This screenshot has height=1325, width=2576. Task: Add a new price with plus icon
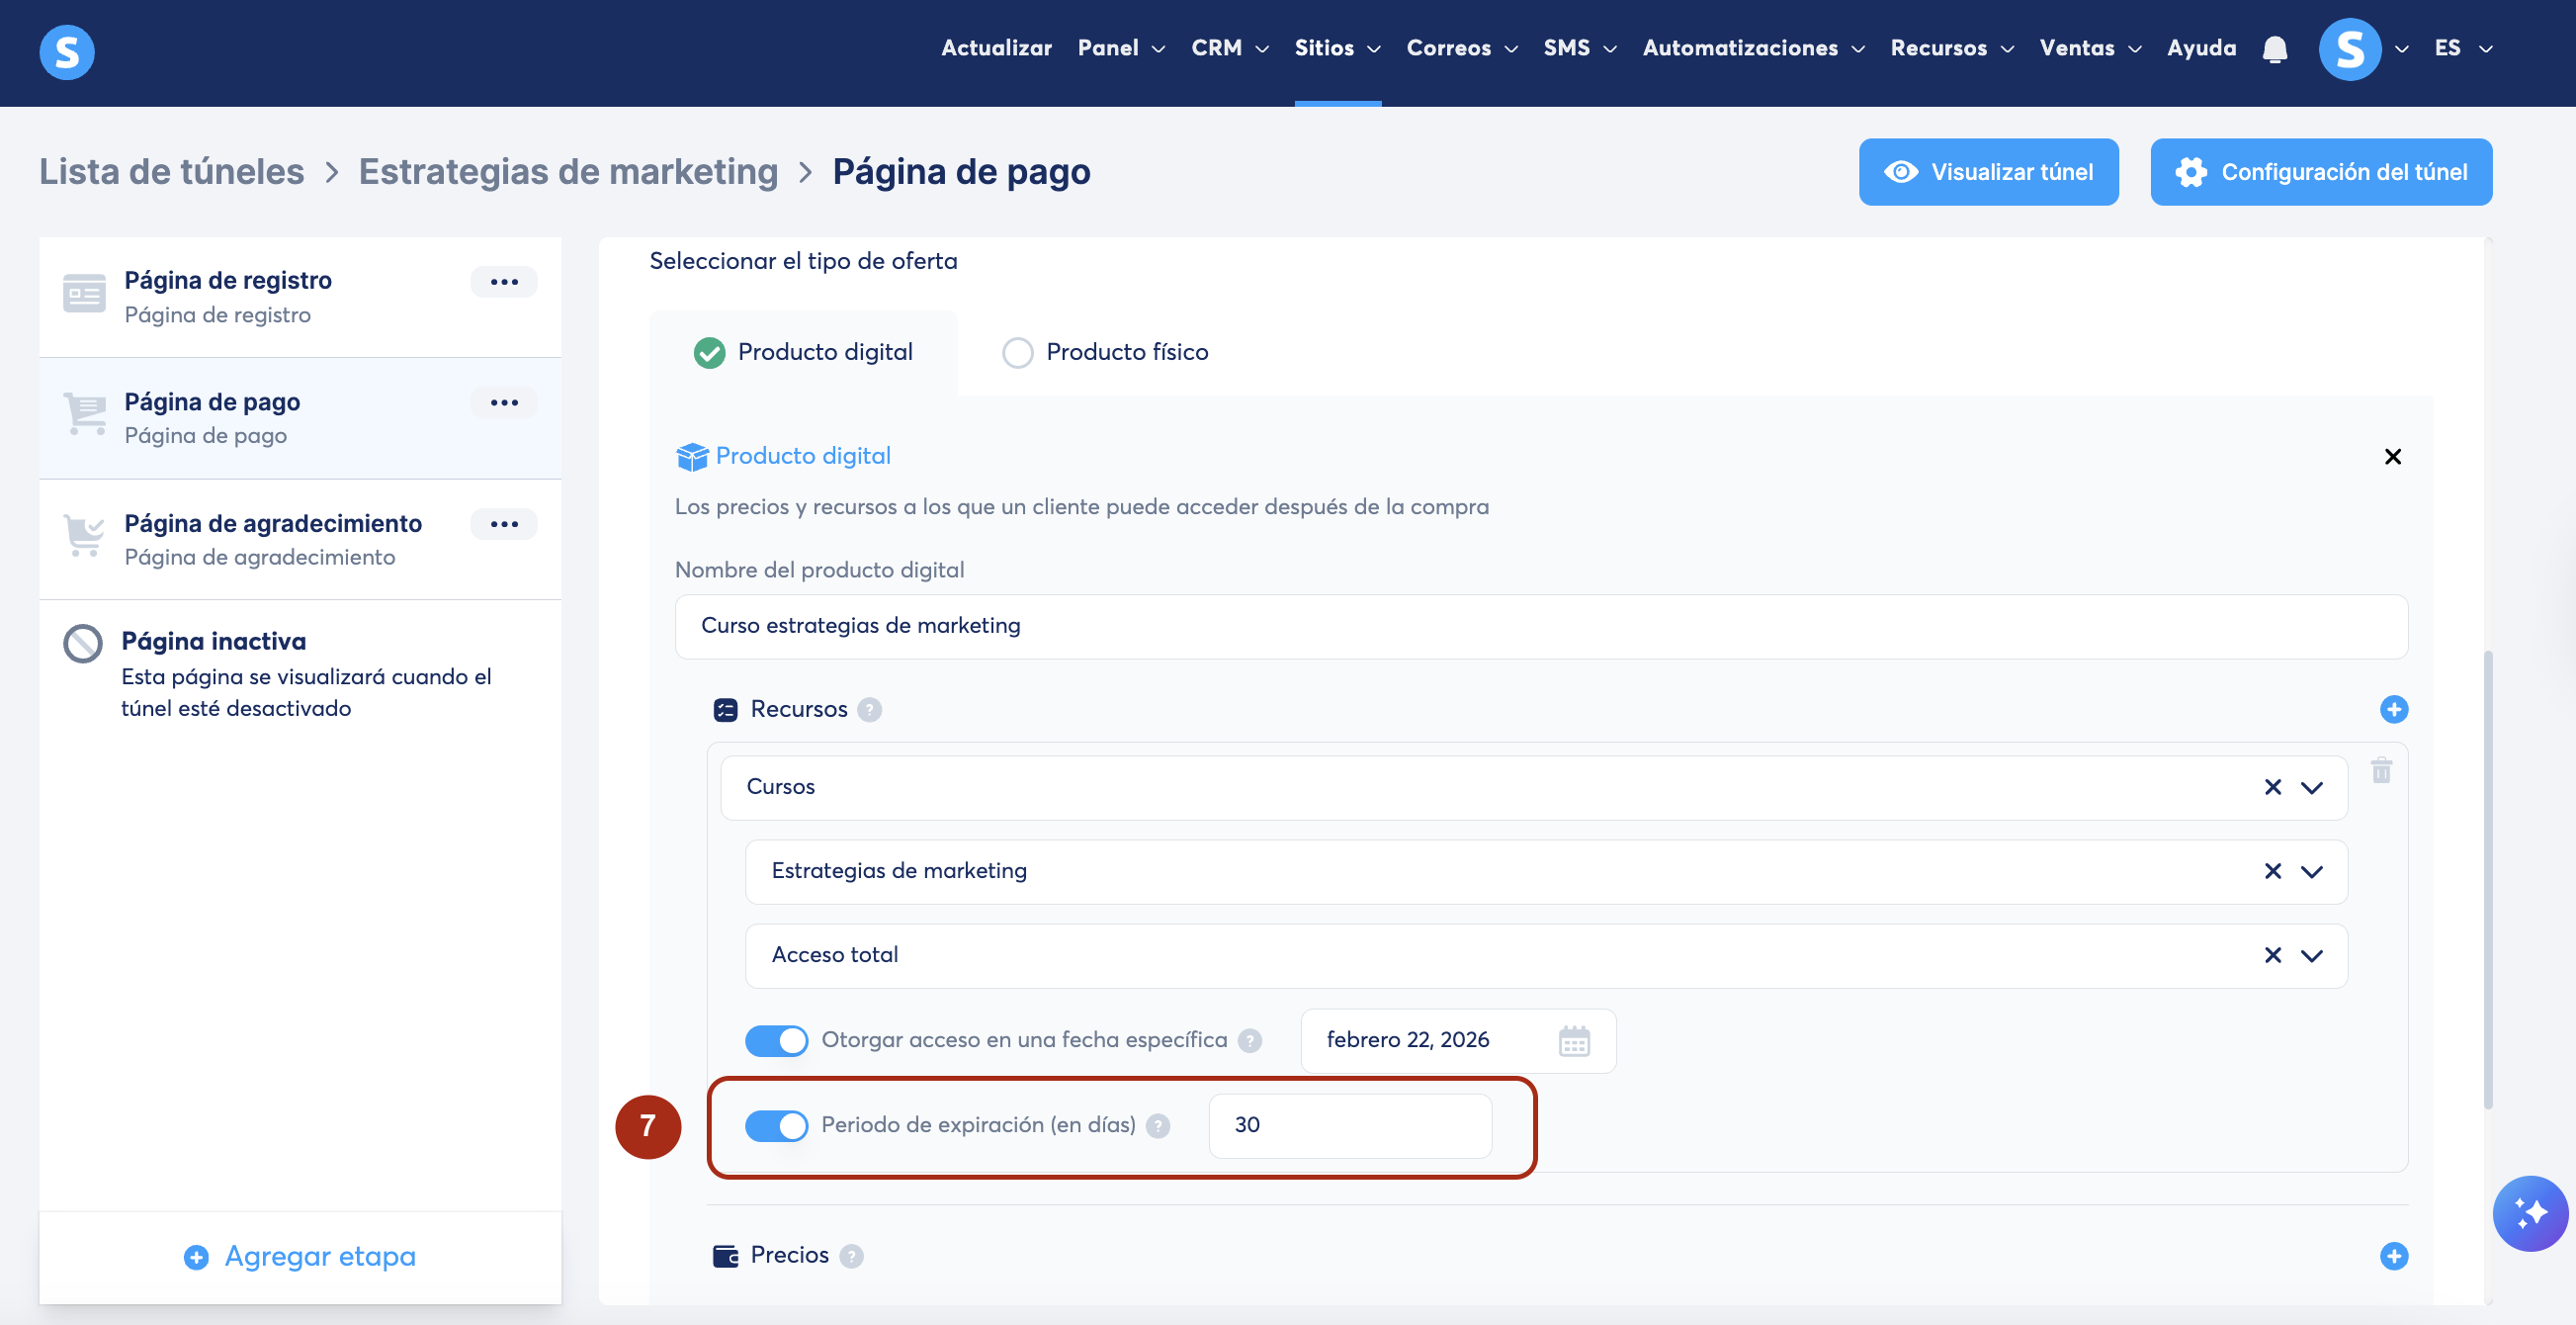click(2393, 1255)
